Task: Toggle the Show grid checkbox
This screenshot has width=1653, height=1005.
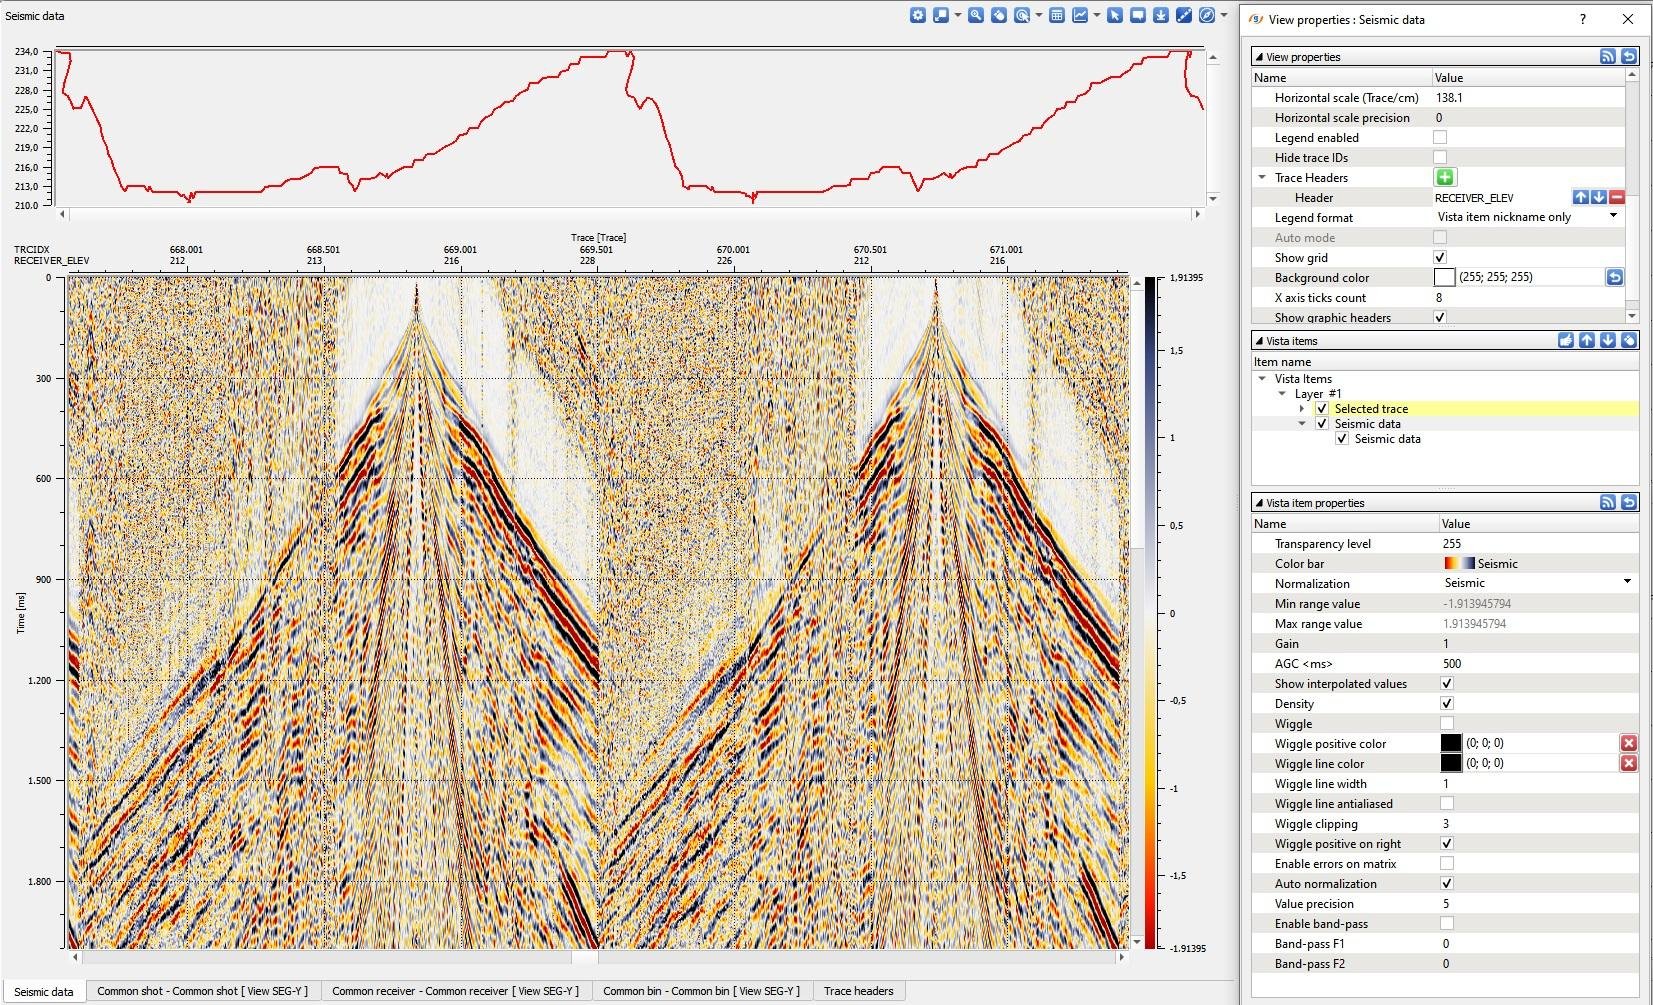Action: tap(1440, 257)
